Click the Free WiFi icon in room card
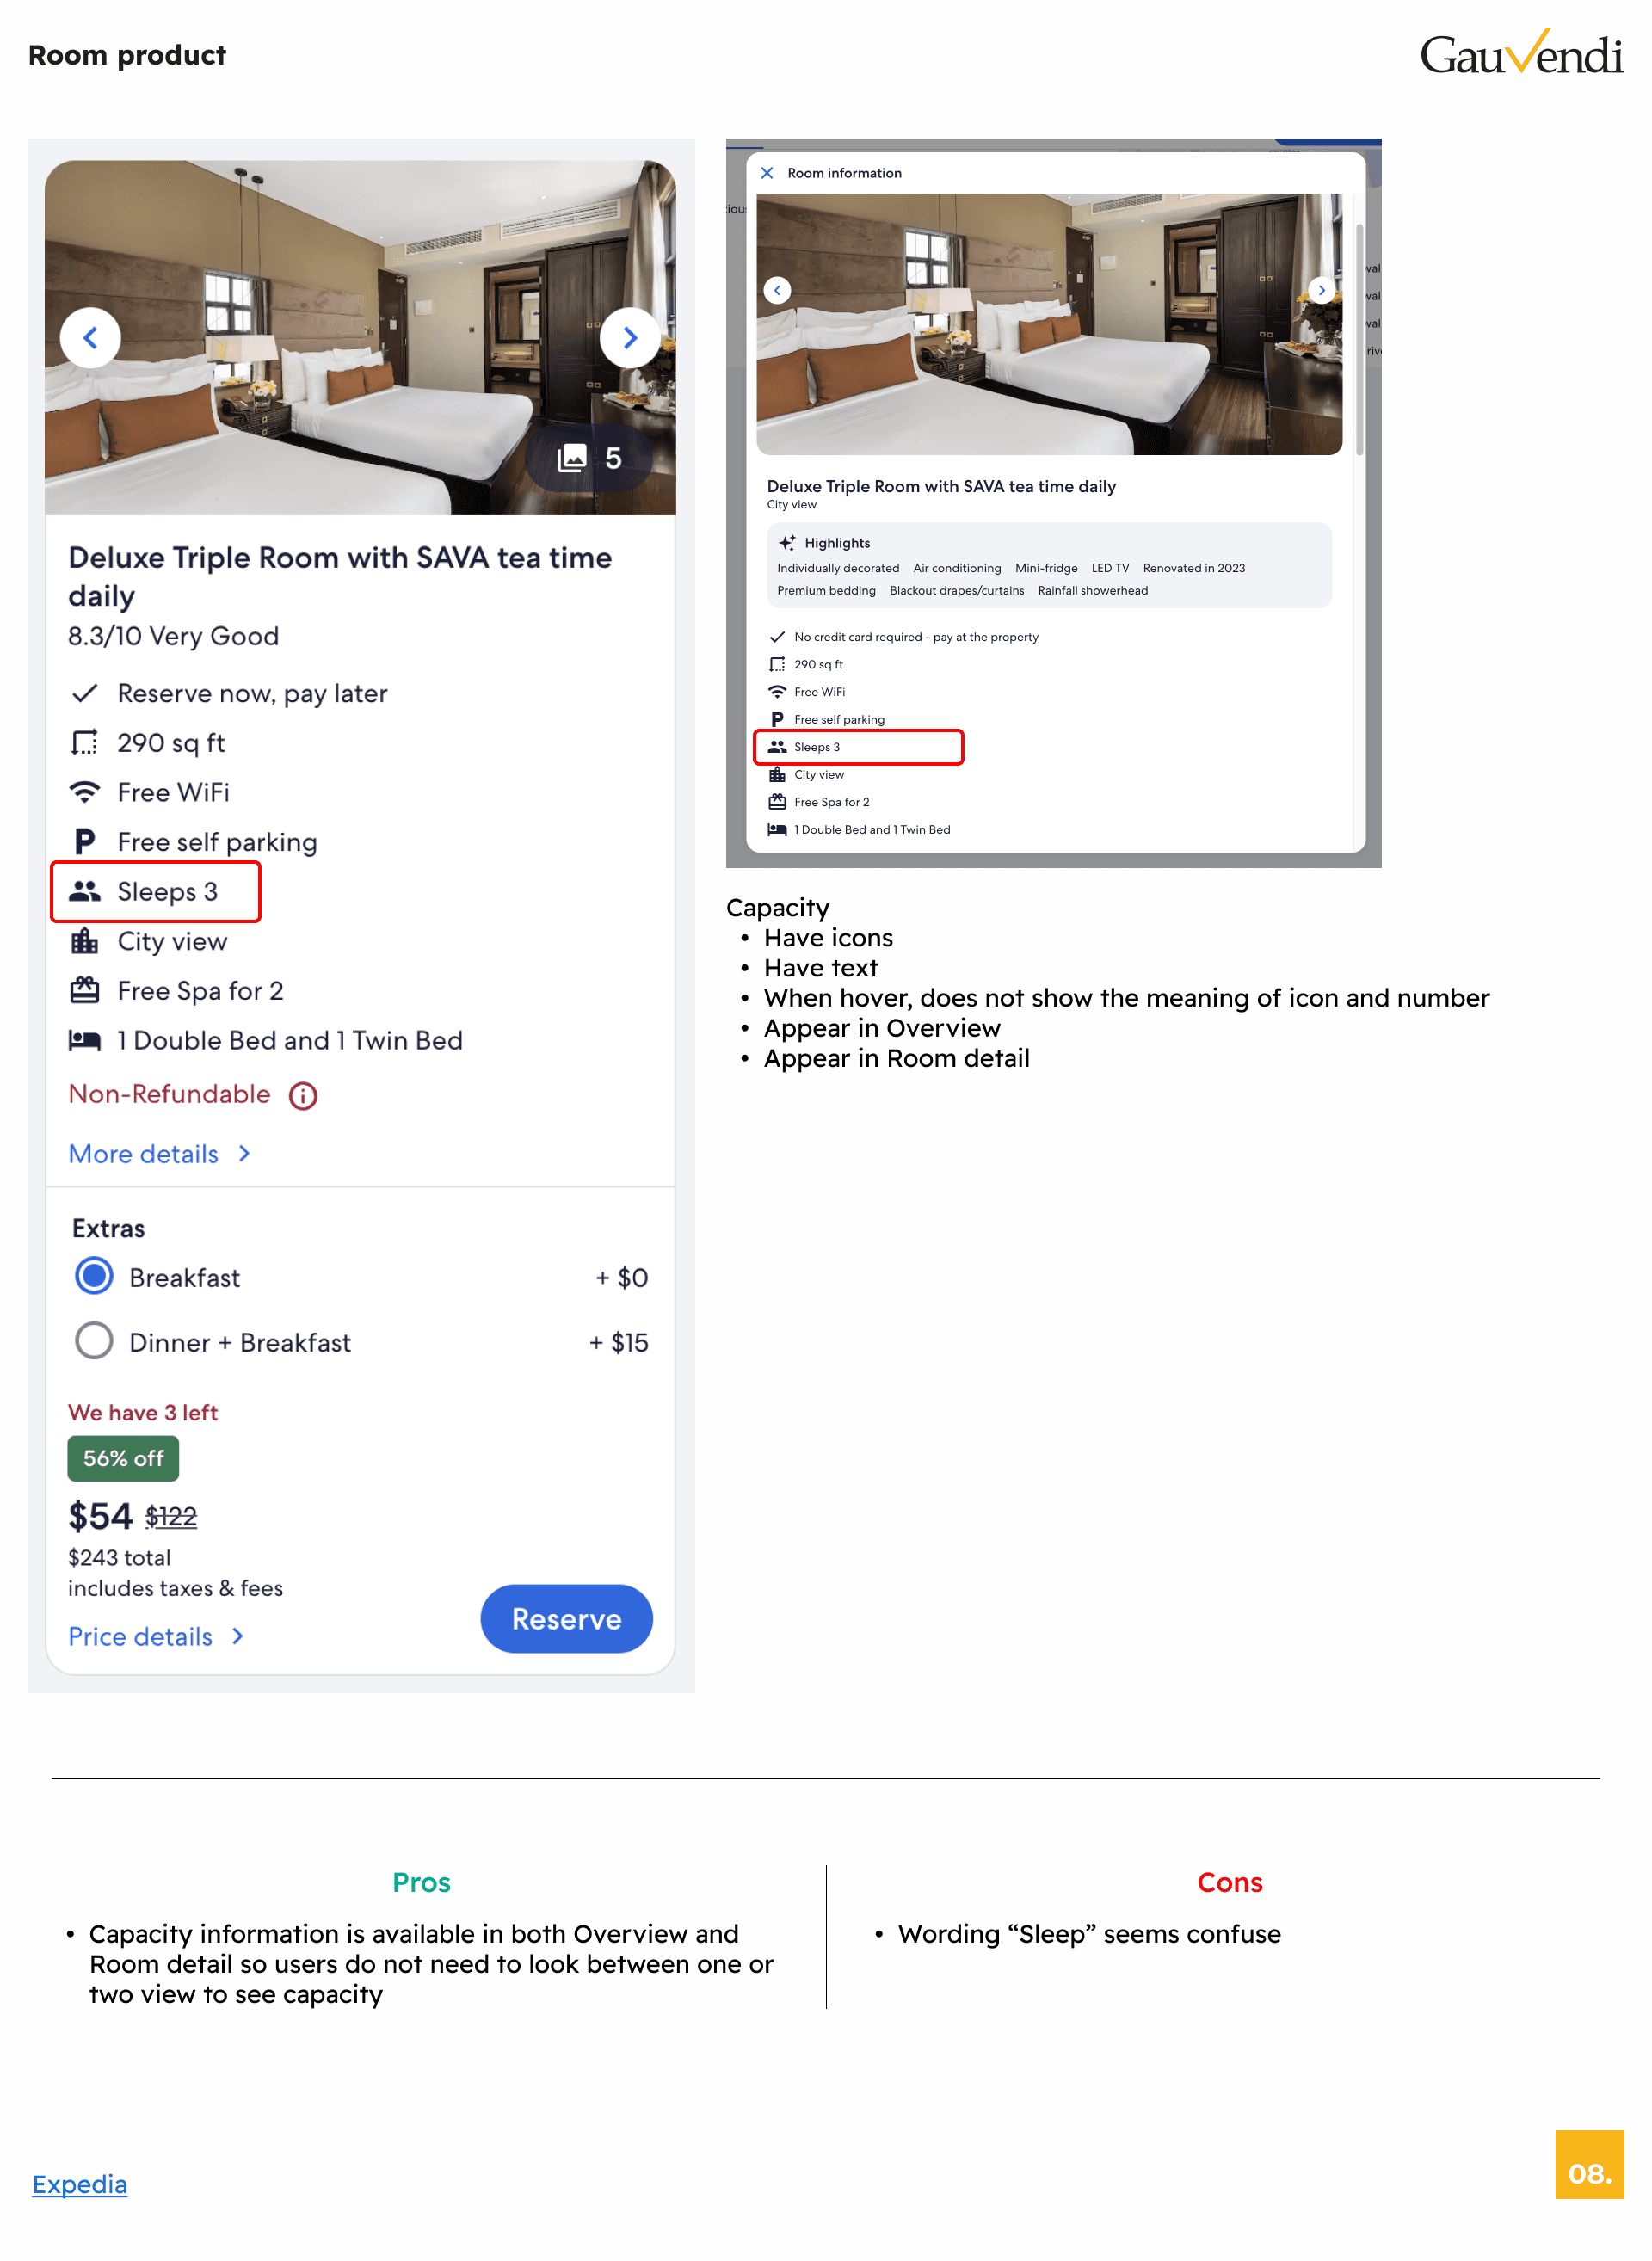Image resolution: width=1652 pixels, height=2261 pixels. click(x=85, y=792)
